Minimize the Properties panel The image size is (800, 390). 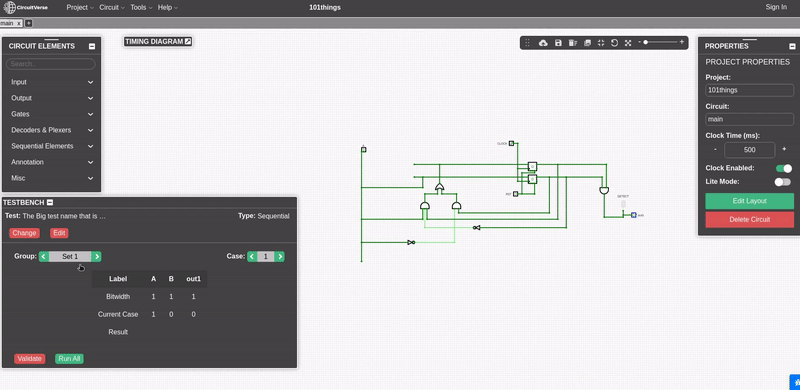pyautogui.click(x=792, y=46)
